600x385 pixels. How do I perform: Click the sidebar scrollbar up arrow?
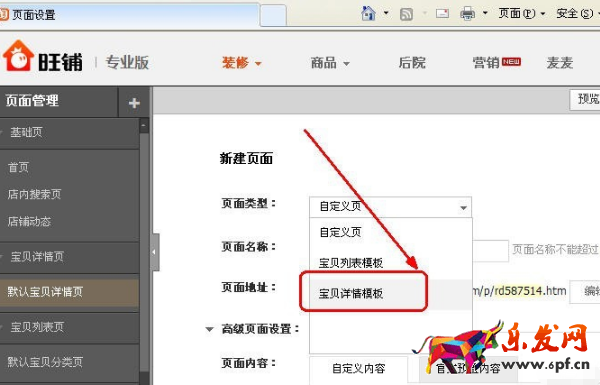144,126
